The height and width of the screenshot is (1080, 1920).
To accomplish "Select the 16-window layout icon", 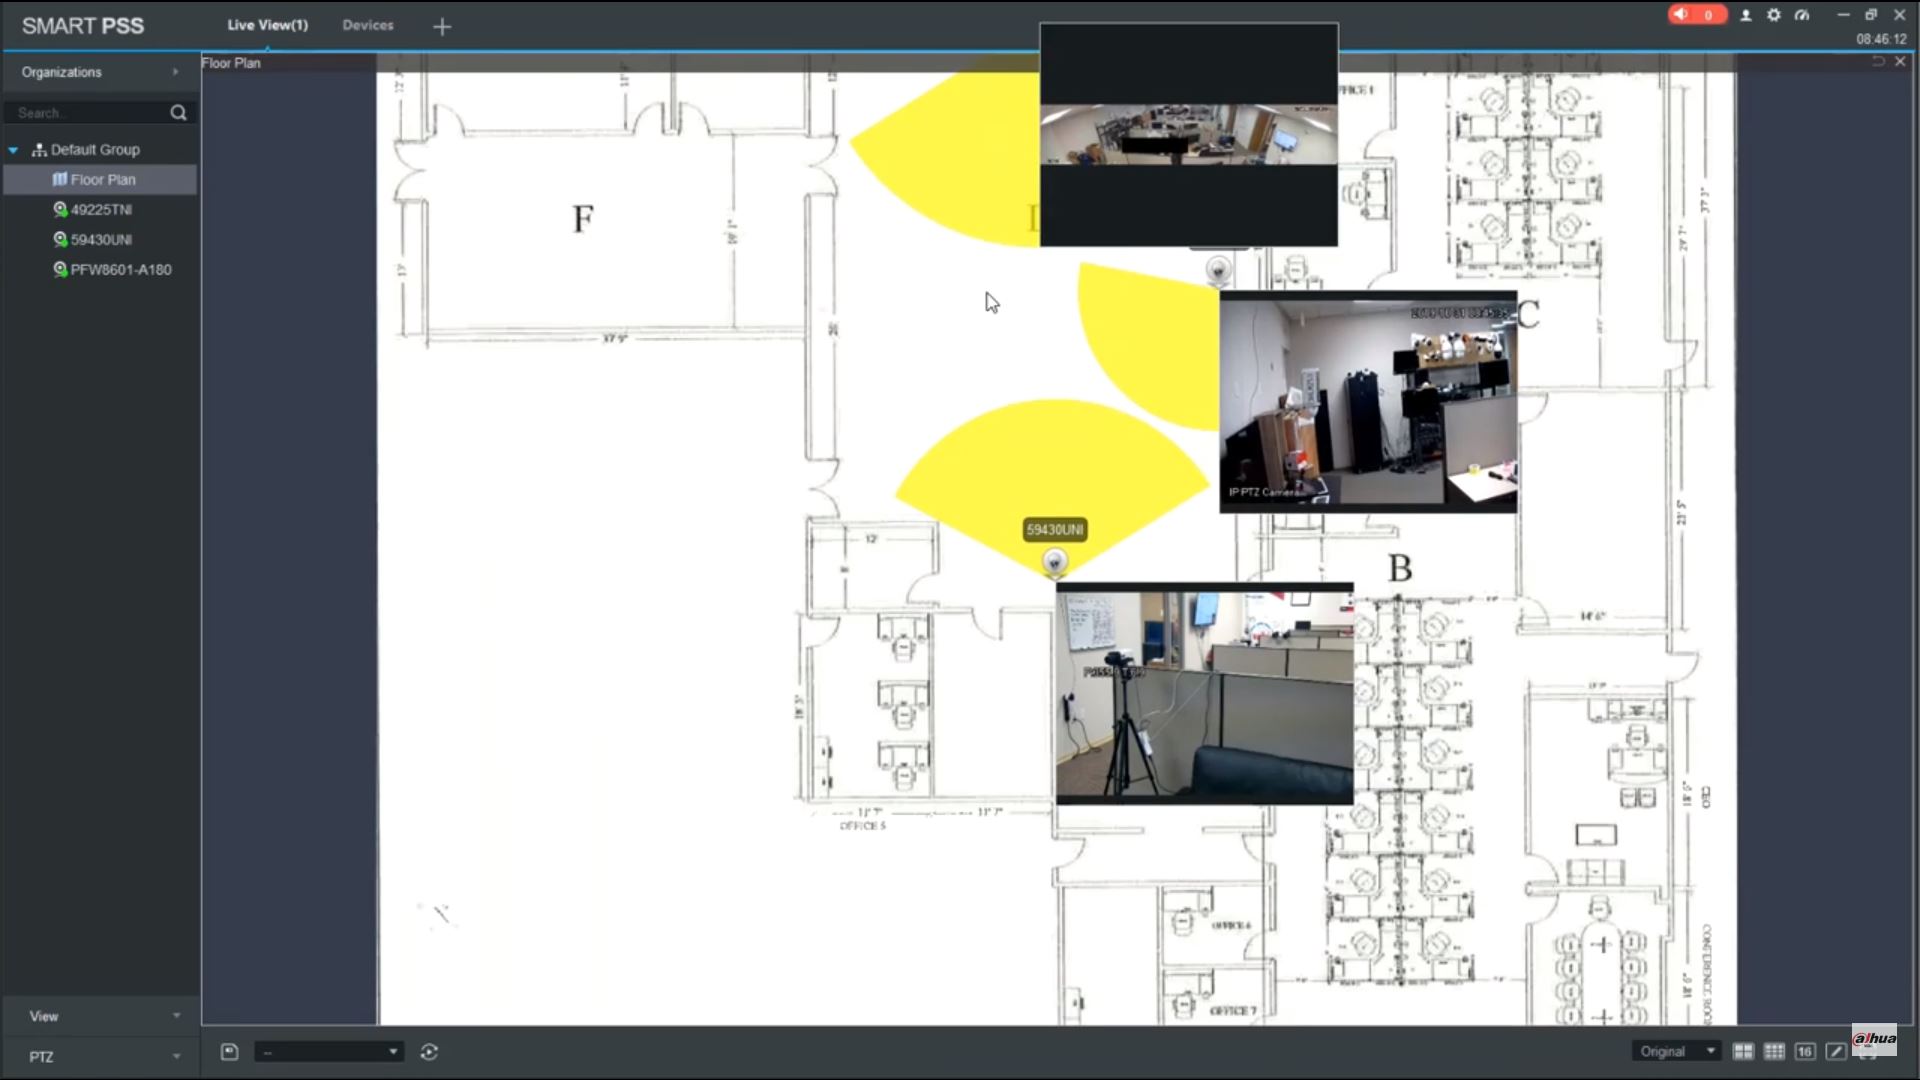I will pyautogui.click(x=1805, y=1051).
